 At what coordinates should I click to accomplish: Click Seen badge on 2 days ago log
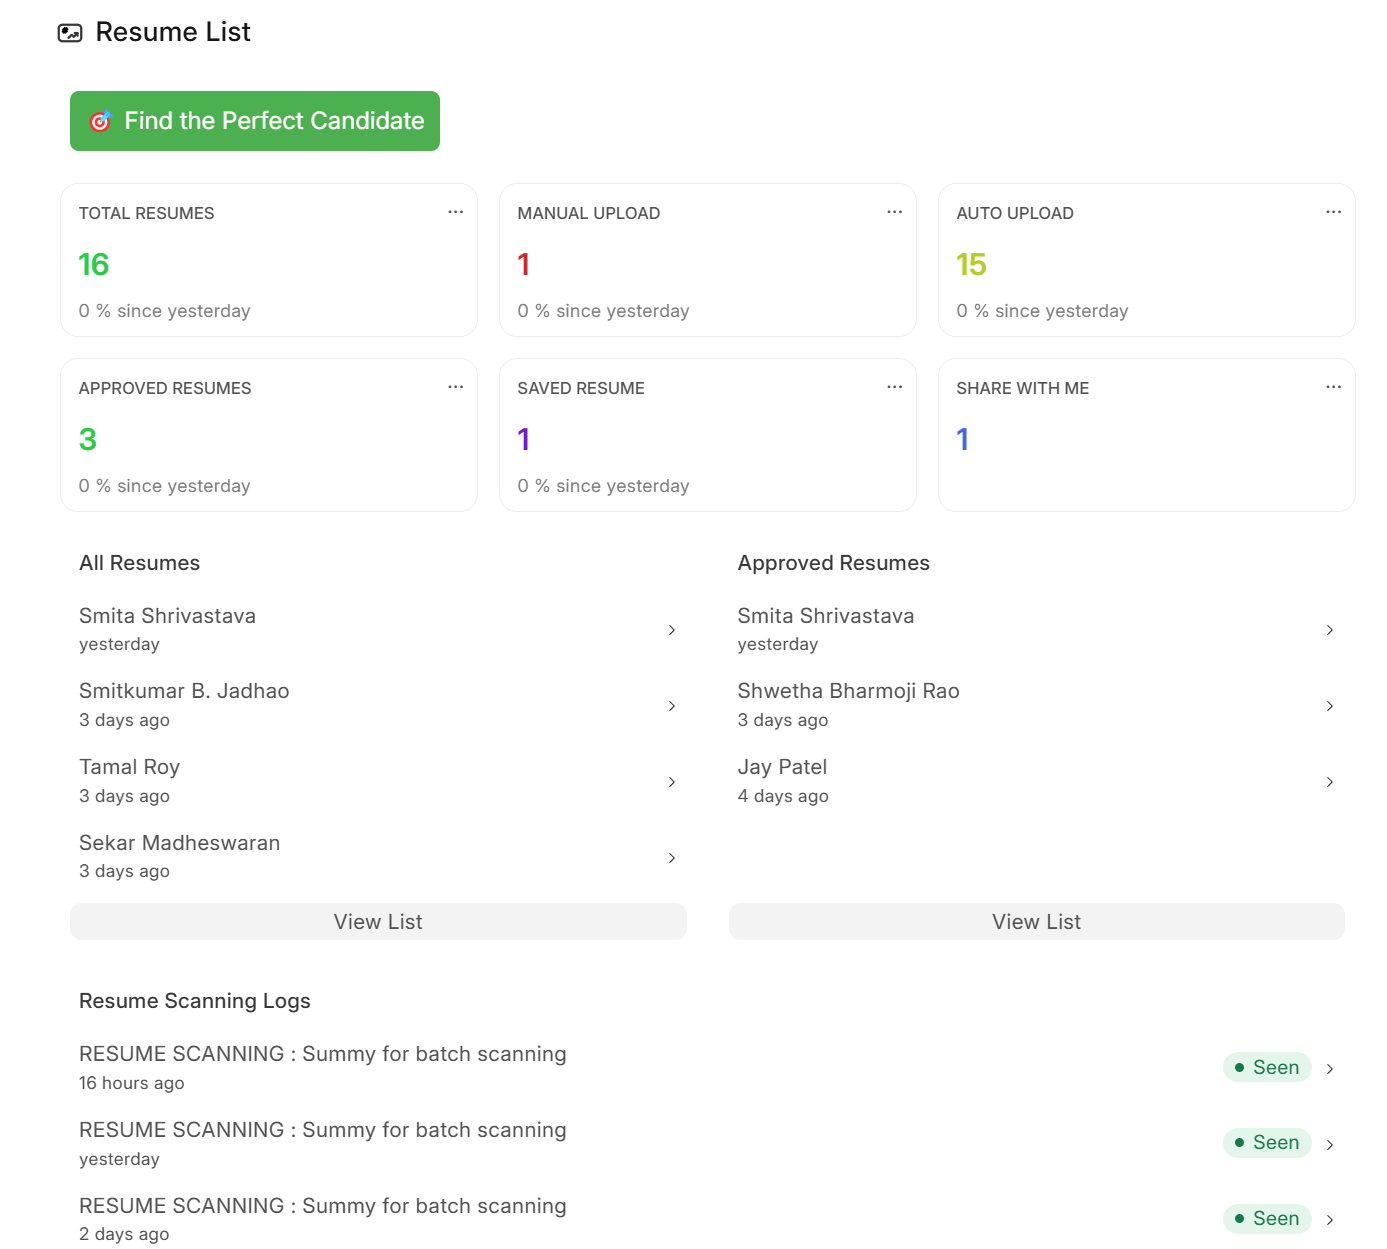pos(1267,1218)
